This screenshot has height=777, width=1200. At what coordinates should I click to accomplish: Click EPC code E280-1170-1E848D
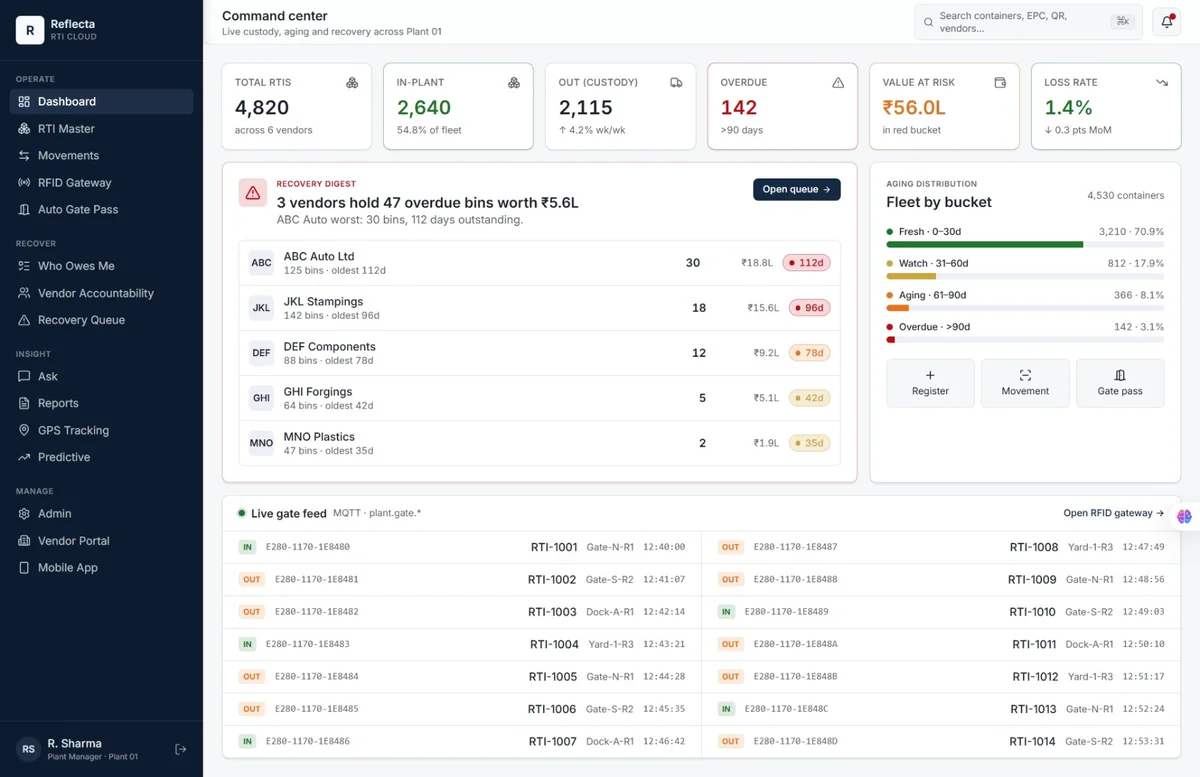(x=795, y=742)
